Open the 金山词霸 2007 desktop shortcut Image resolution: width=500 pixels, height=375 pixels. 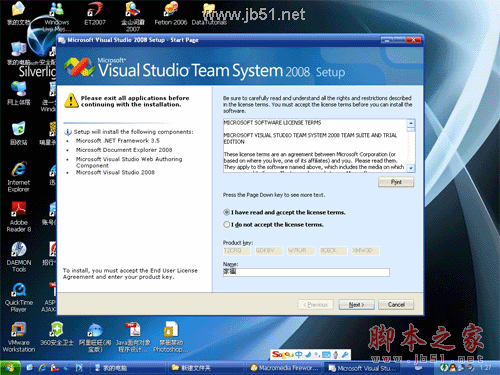(x=133, y=16)
